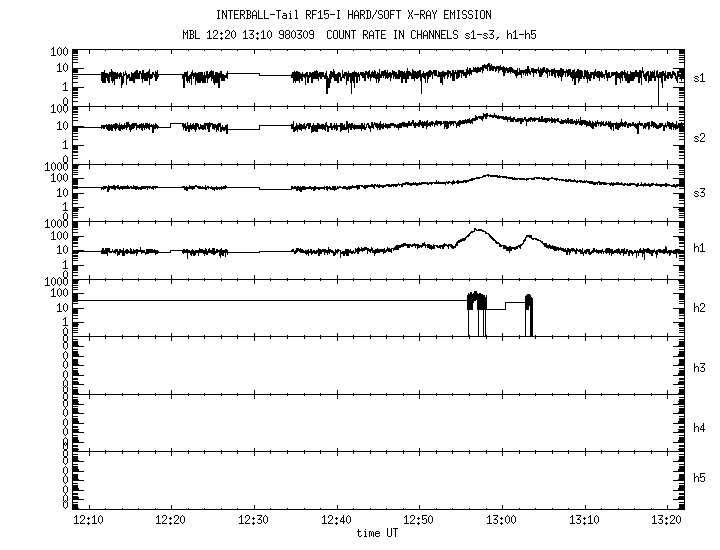Select the h5 channel label
Viewport: 720px width, 550px height.
tap(700, 479)
